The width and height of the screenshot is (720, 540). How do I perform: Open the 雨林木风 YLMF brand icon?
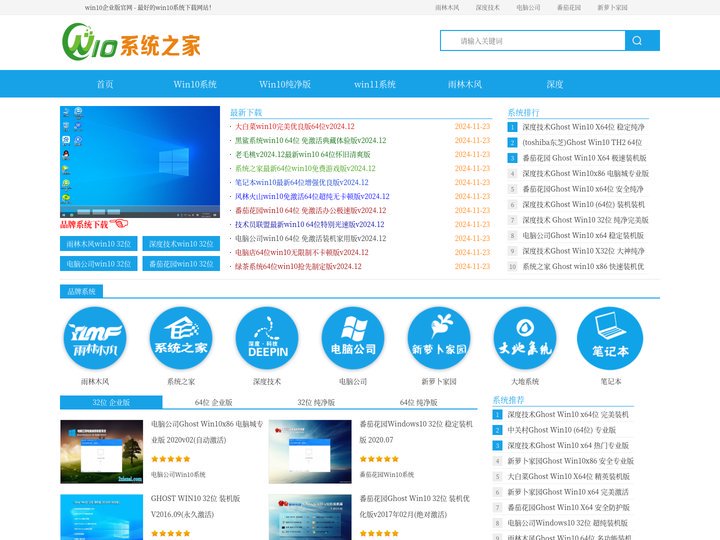(x=95, y=338)
